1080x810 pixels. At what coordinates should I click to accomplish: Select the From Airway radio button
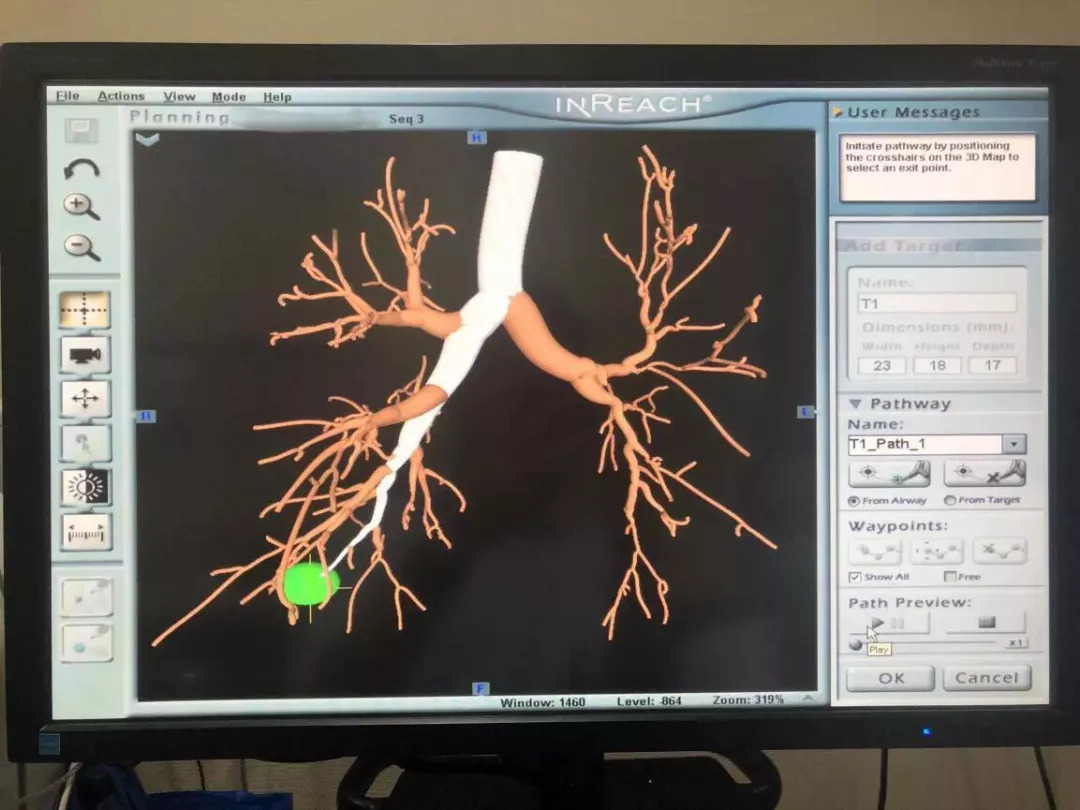coord(853,500)
